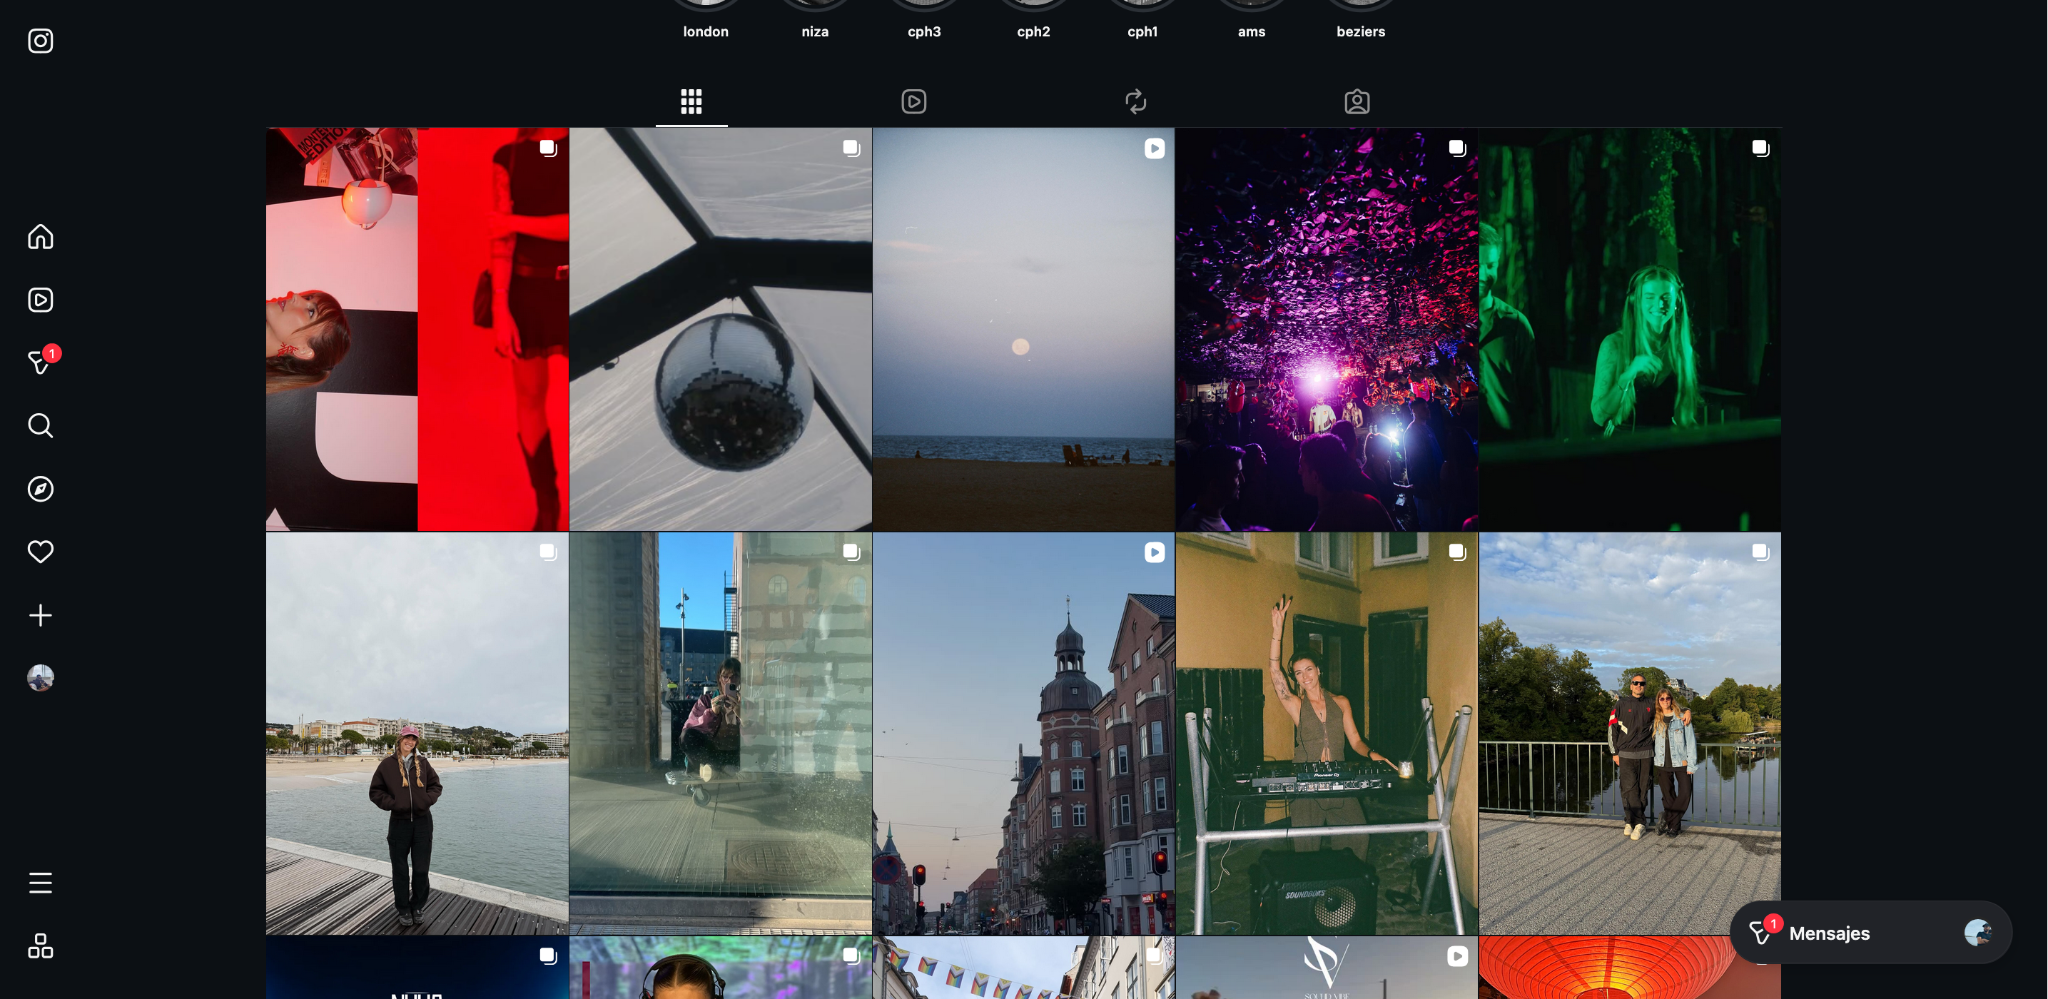
Task: Open the mirror selfie reflection post
Action: (721, 734)
